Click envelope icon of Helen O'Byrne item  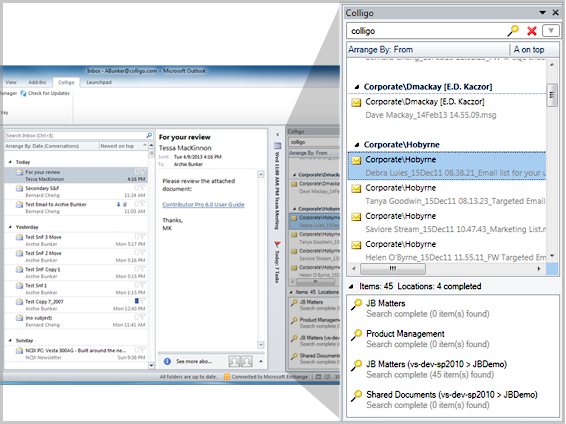[356, 245]
